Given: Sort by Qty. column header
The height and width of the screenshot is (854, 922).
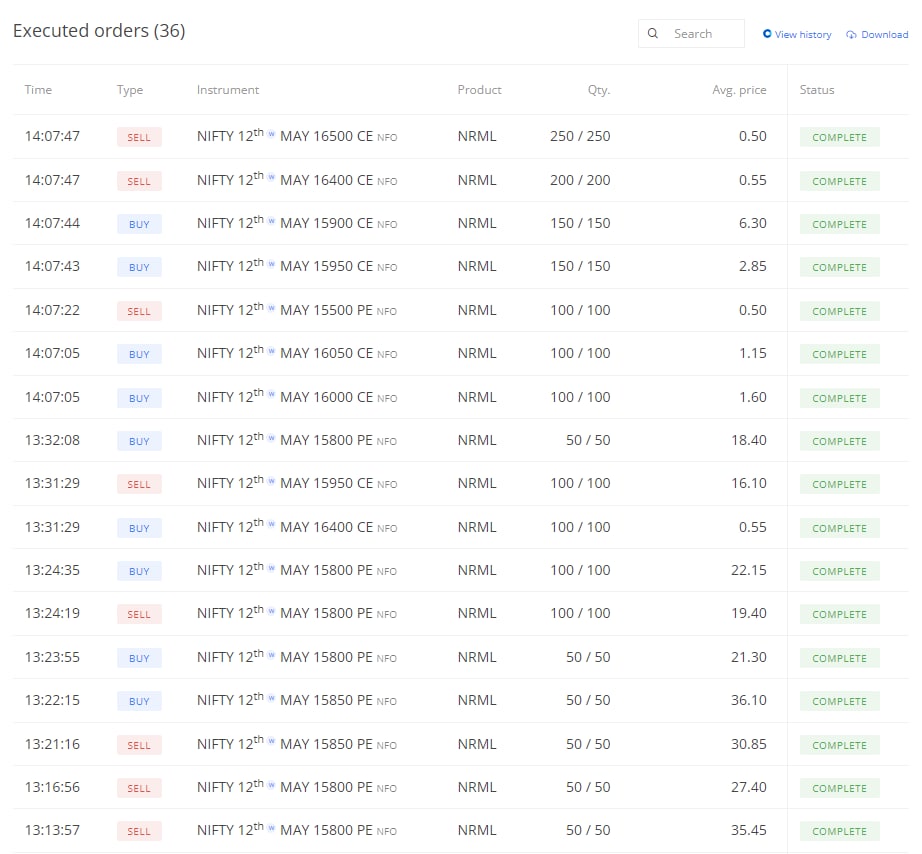Looking at the screenshot, I should point(599,90).
